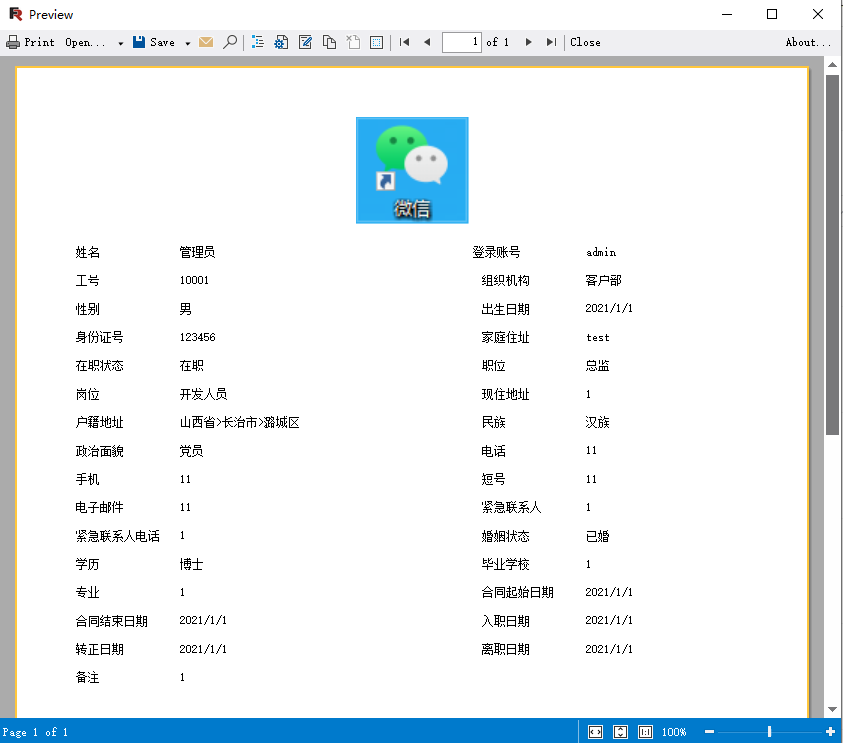Click the '10001' employee number value

point(194,280)
